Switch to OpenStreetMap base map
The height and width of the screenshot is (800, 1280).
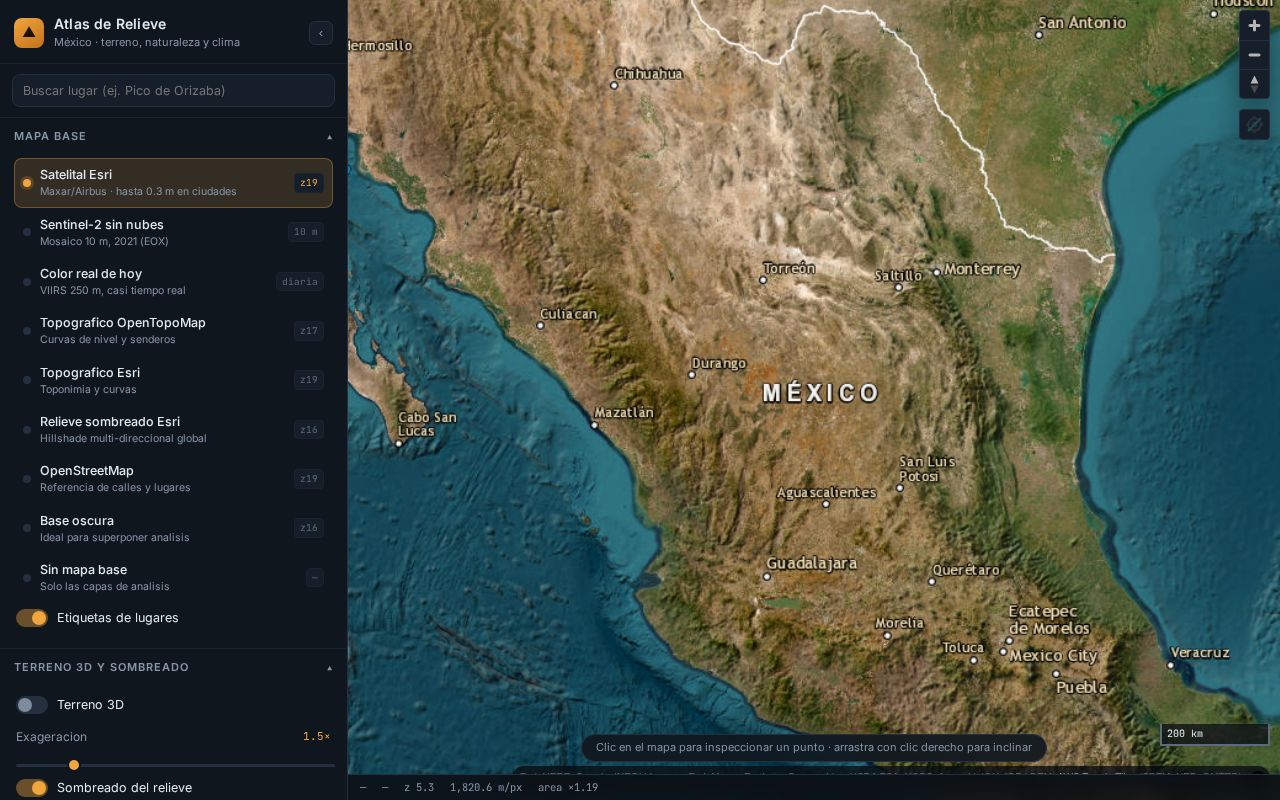(173, 479)
